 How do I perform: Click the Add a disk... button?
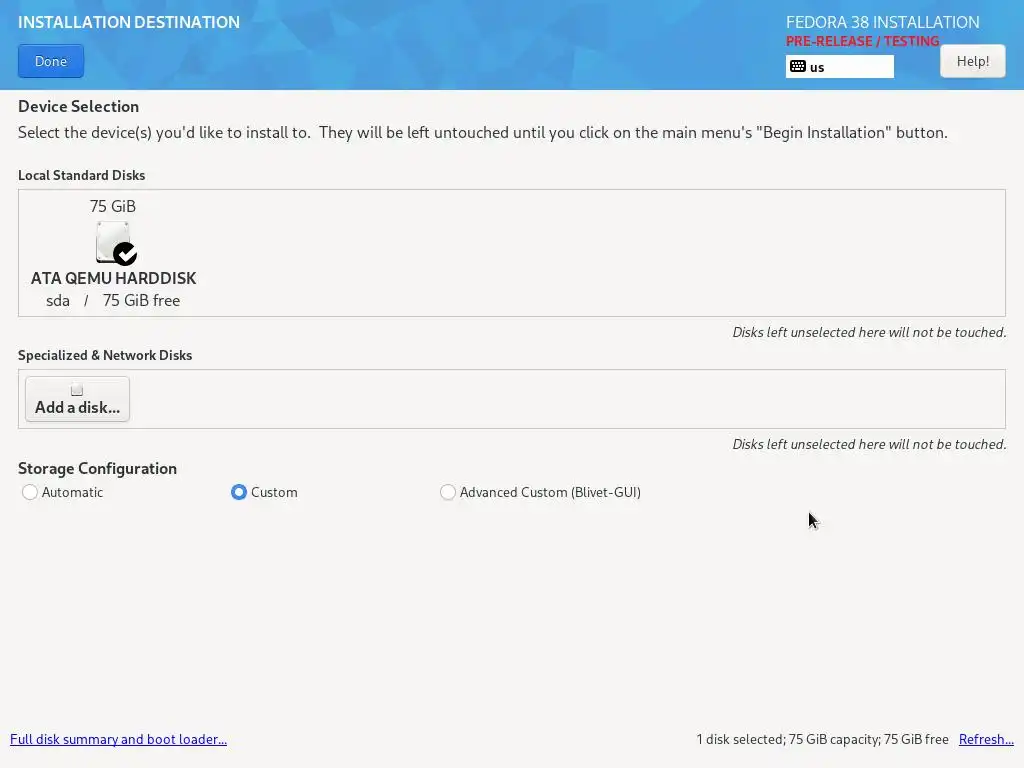(x=77, y=399)
